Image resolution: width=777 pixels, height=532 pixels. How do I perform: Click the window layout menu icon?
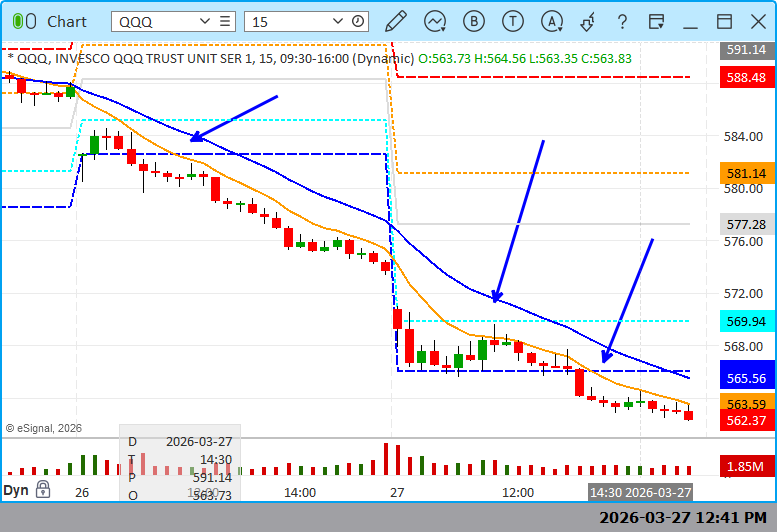coord(657,22)
